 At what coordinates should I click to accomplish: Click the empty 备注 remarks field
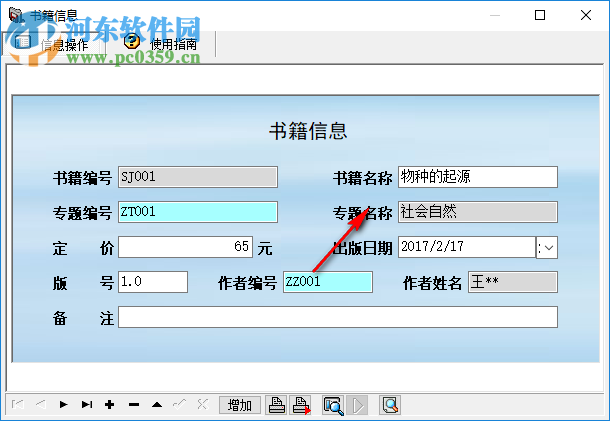tap(338, 317)
